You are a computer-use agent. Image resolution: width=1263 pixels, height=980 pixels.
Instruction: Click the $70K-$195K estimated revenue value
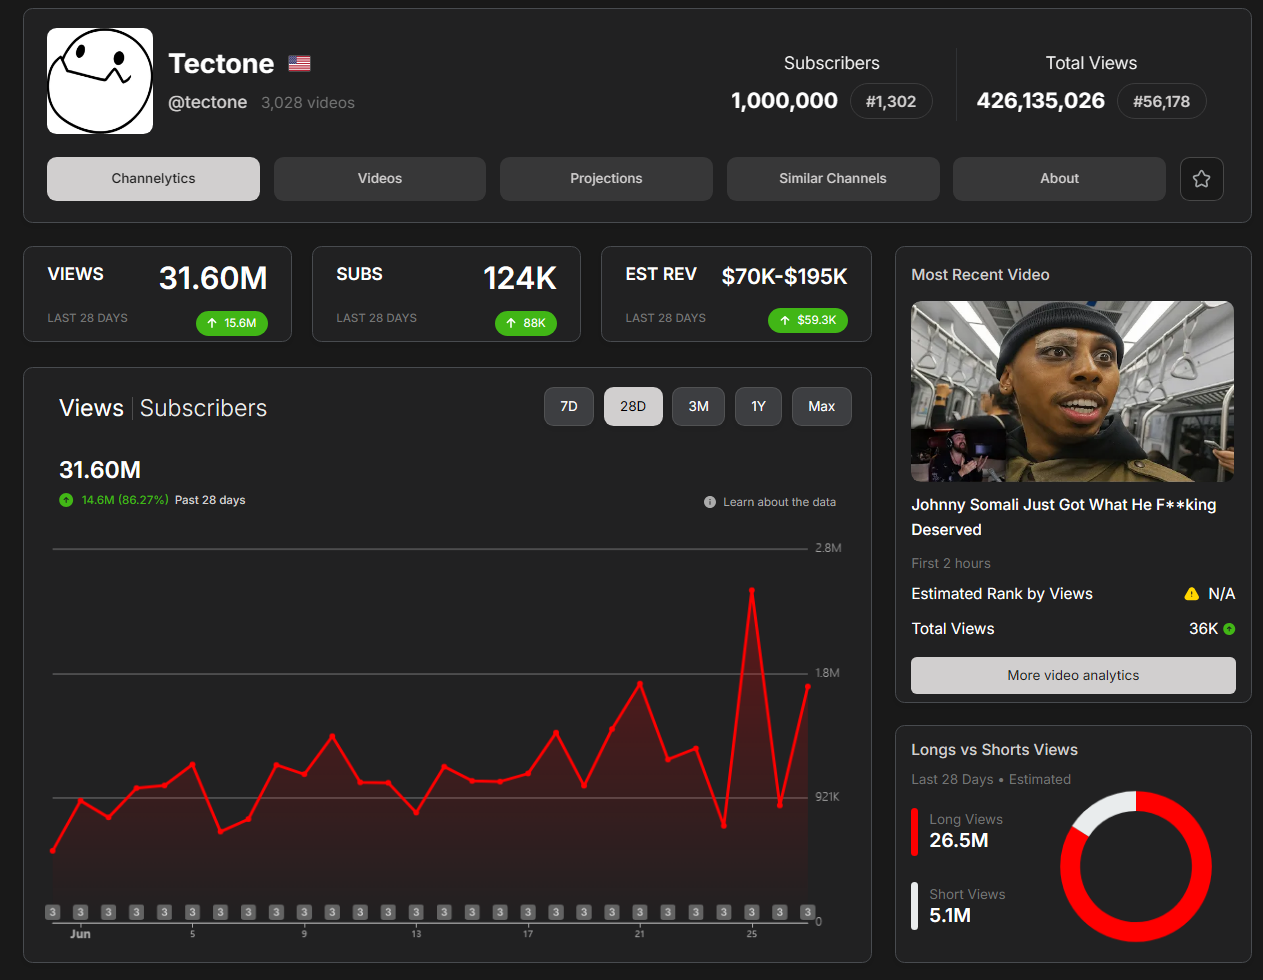(x=785, y=277)
